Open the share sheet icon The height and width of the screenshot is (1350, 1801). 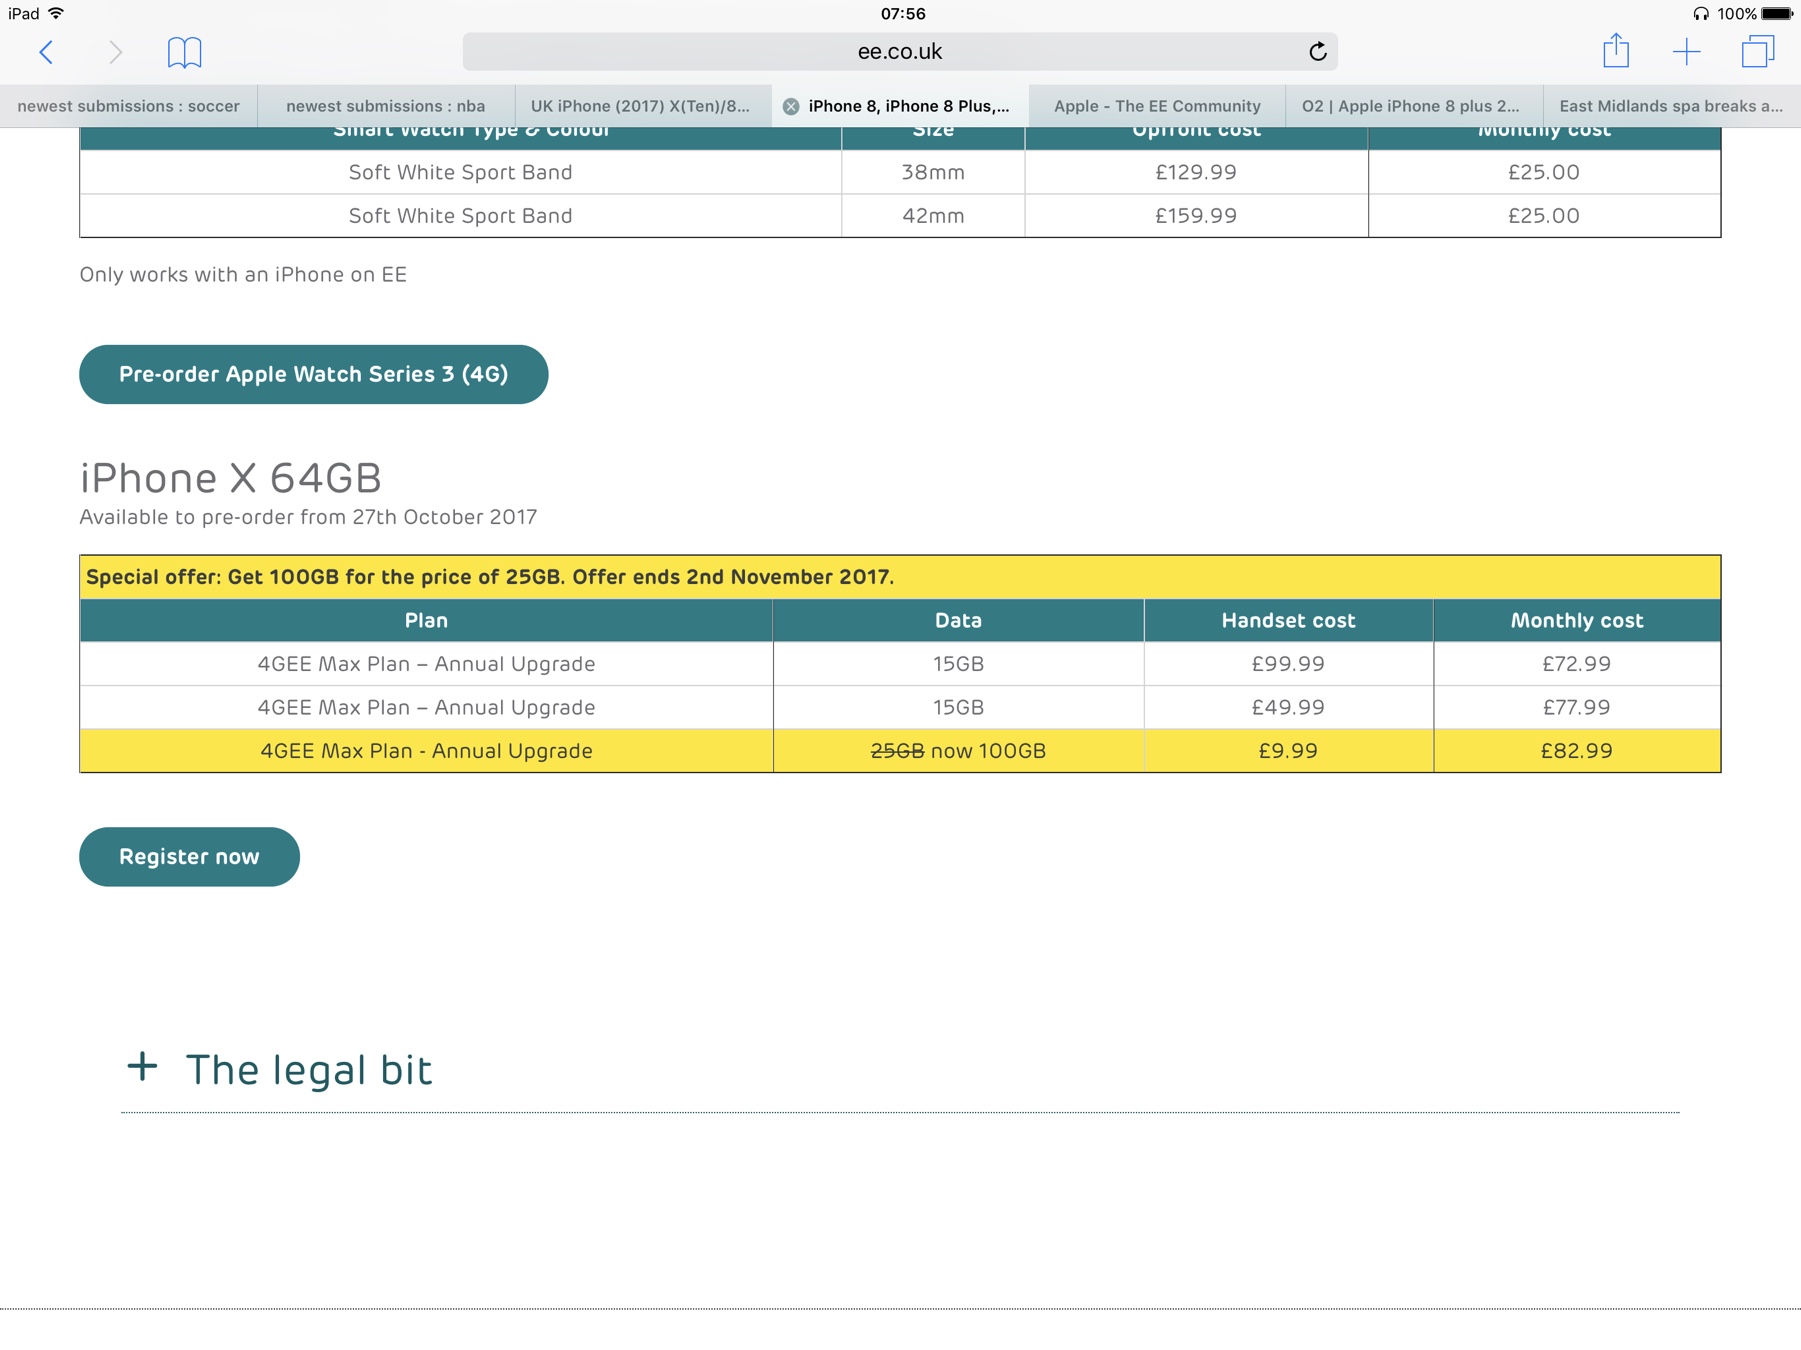1616,50
